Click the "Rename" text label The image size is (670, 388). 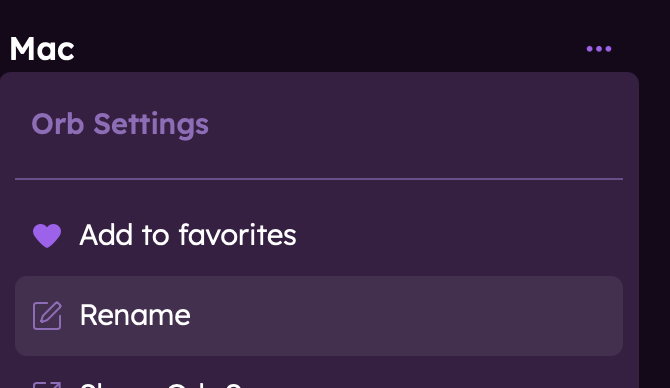pos(135,315)
